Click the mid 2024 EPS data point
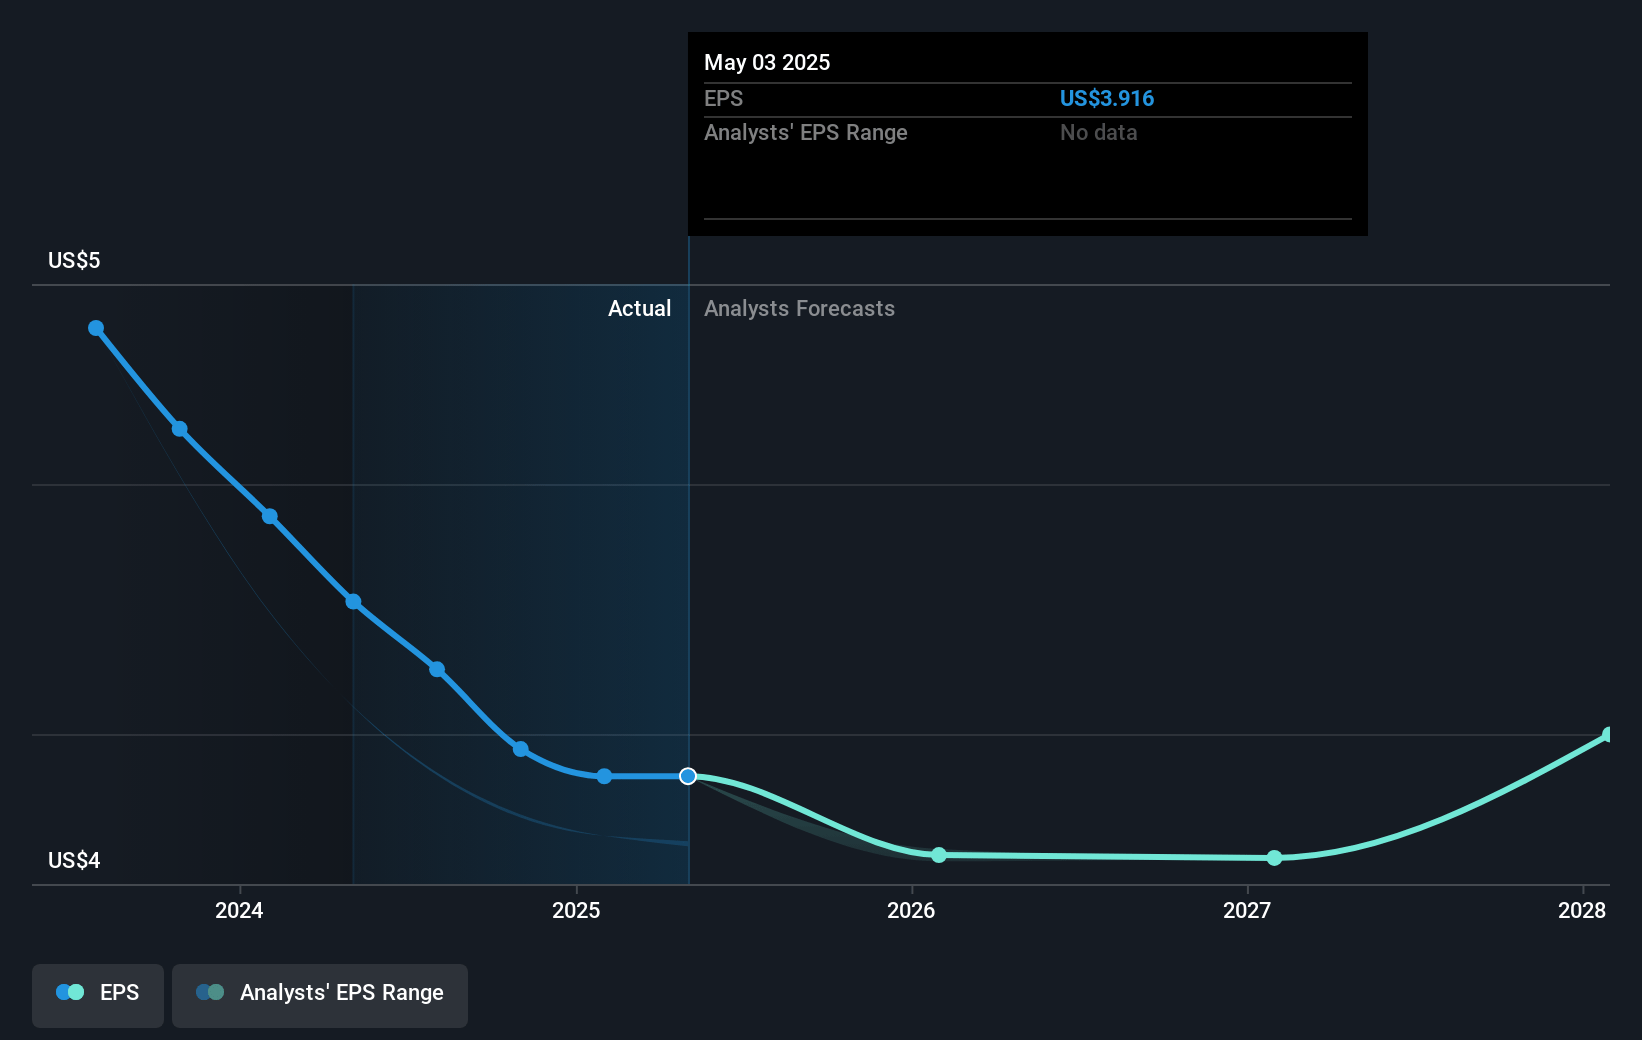 tap(437, 669)
